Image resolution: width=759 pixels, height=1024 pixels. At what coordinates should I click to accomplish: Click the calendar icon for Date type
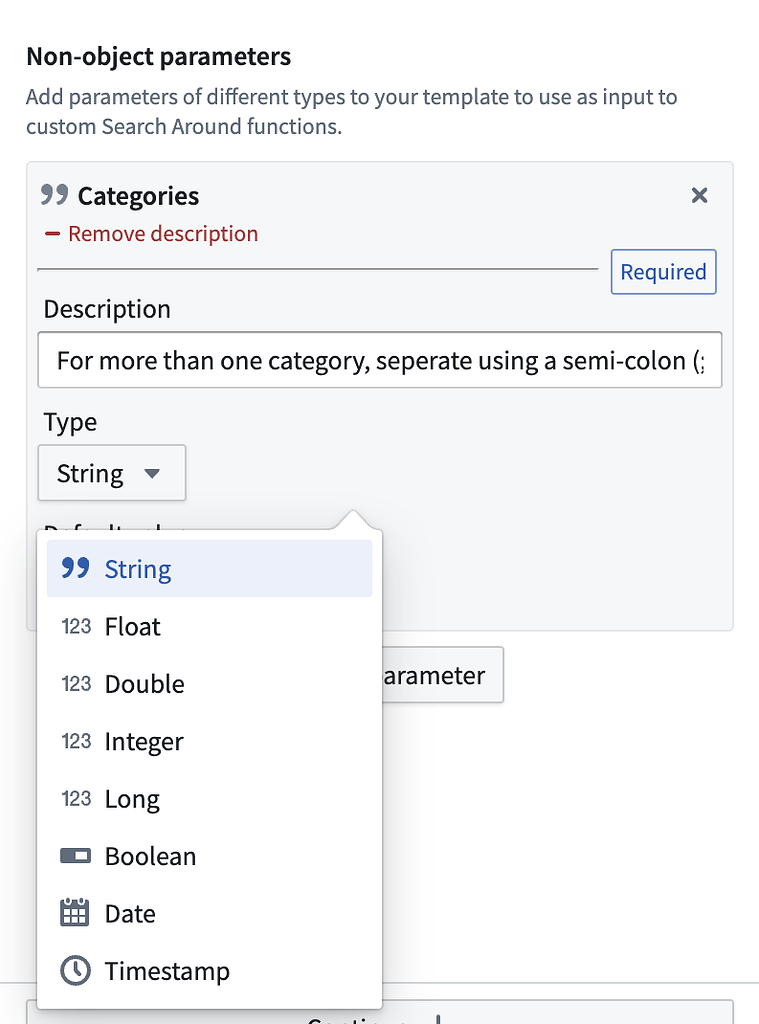76,913
